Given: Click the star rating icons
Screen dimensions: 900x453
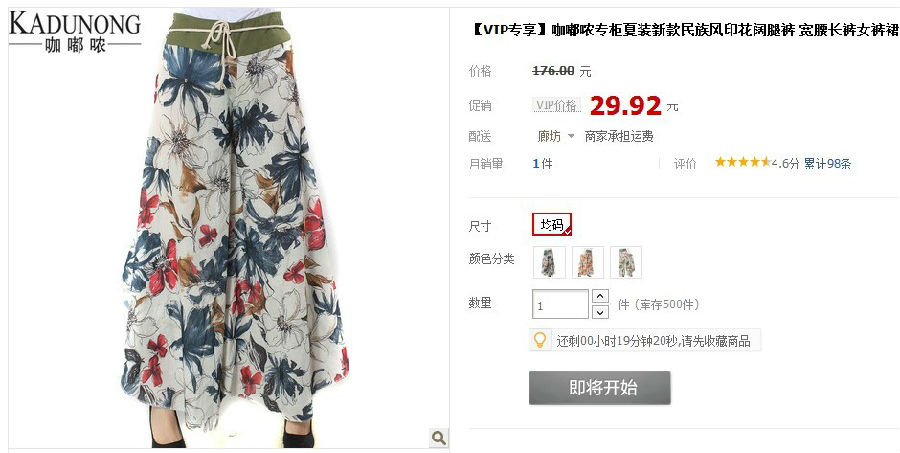Looking at the screenshot, I should 742,162.
